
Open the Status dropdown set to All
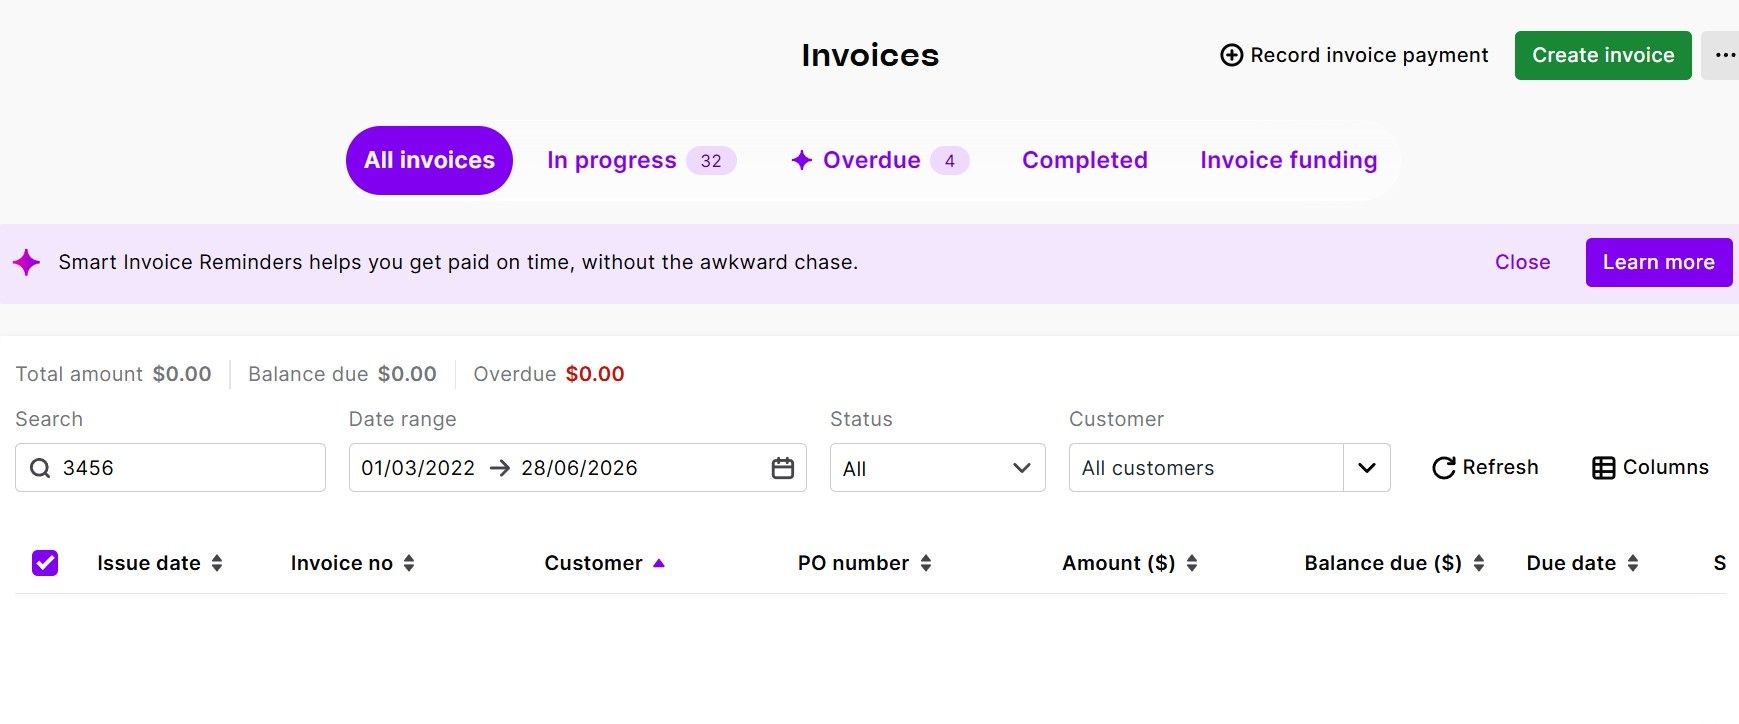click(x=938, y=468)
